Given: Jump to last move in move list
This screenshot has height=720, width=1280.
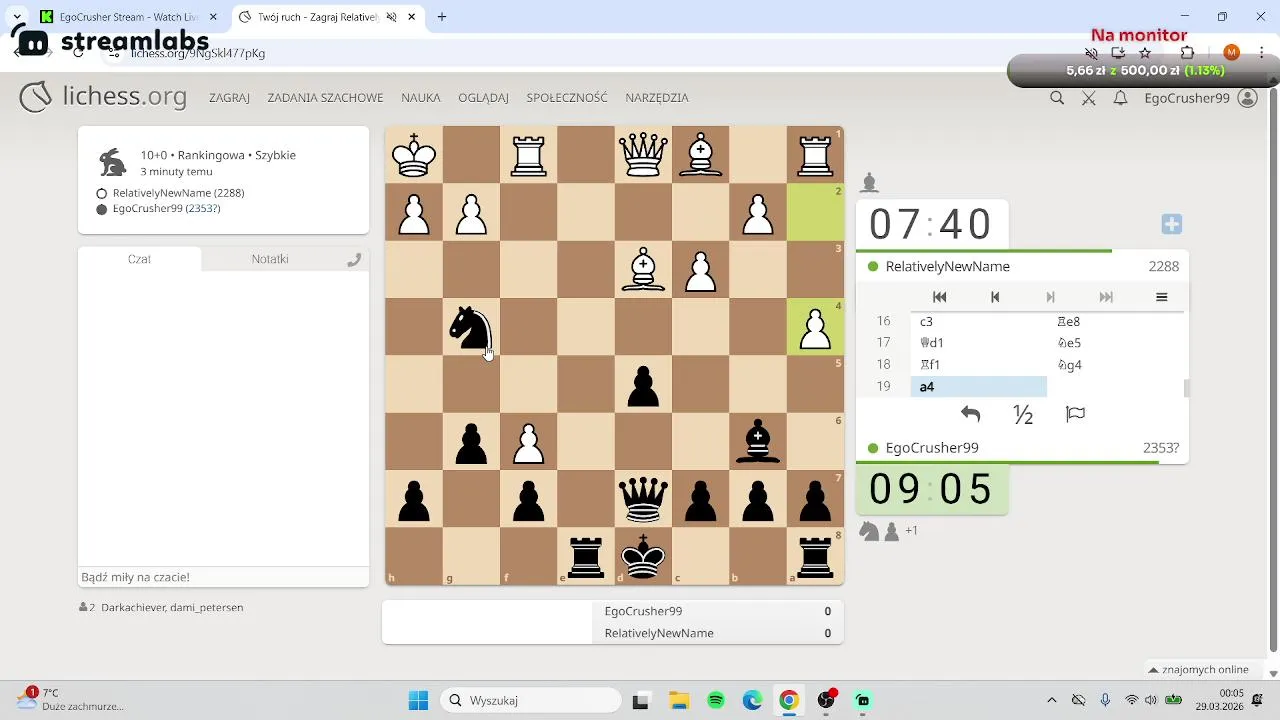Looking at the screenshot, I should pos(1106,297).
